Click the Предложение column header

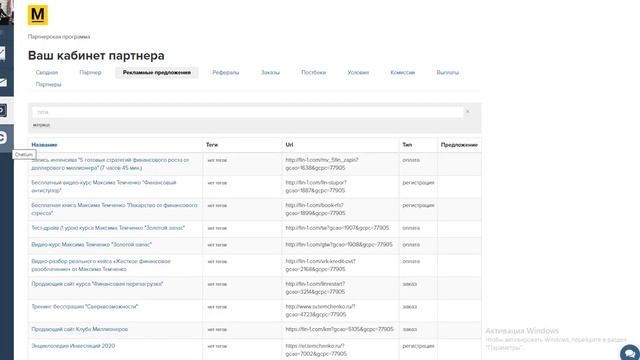pyautogui.click(x=459, y=145)
